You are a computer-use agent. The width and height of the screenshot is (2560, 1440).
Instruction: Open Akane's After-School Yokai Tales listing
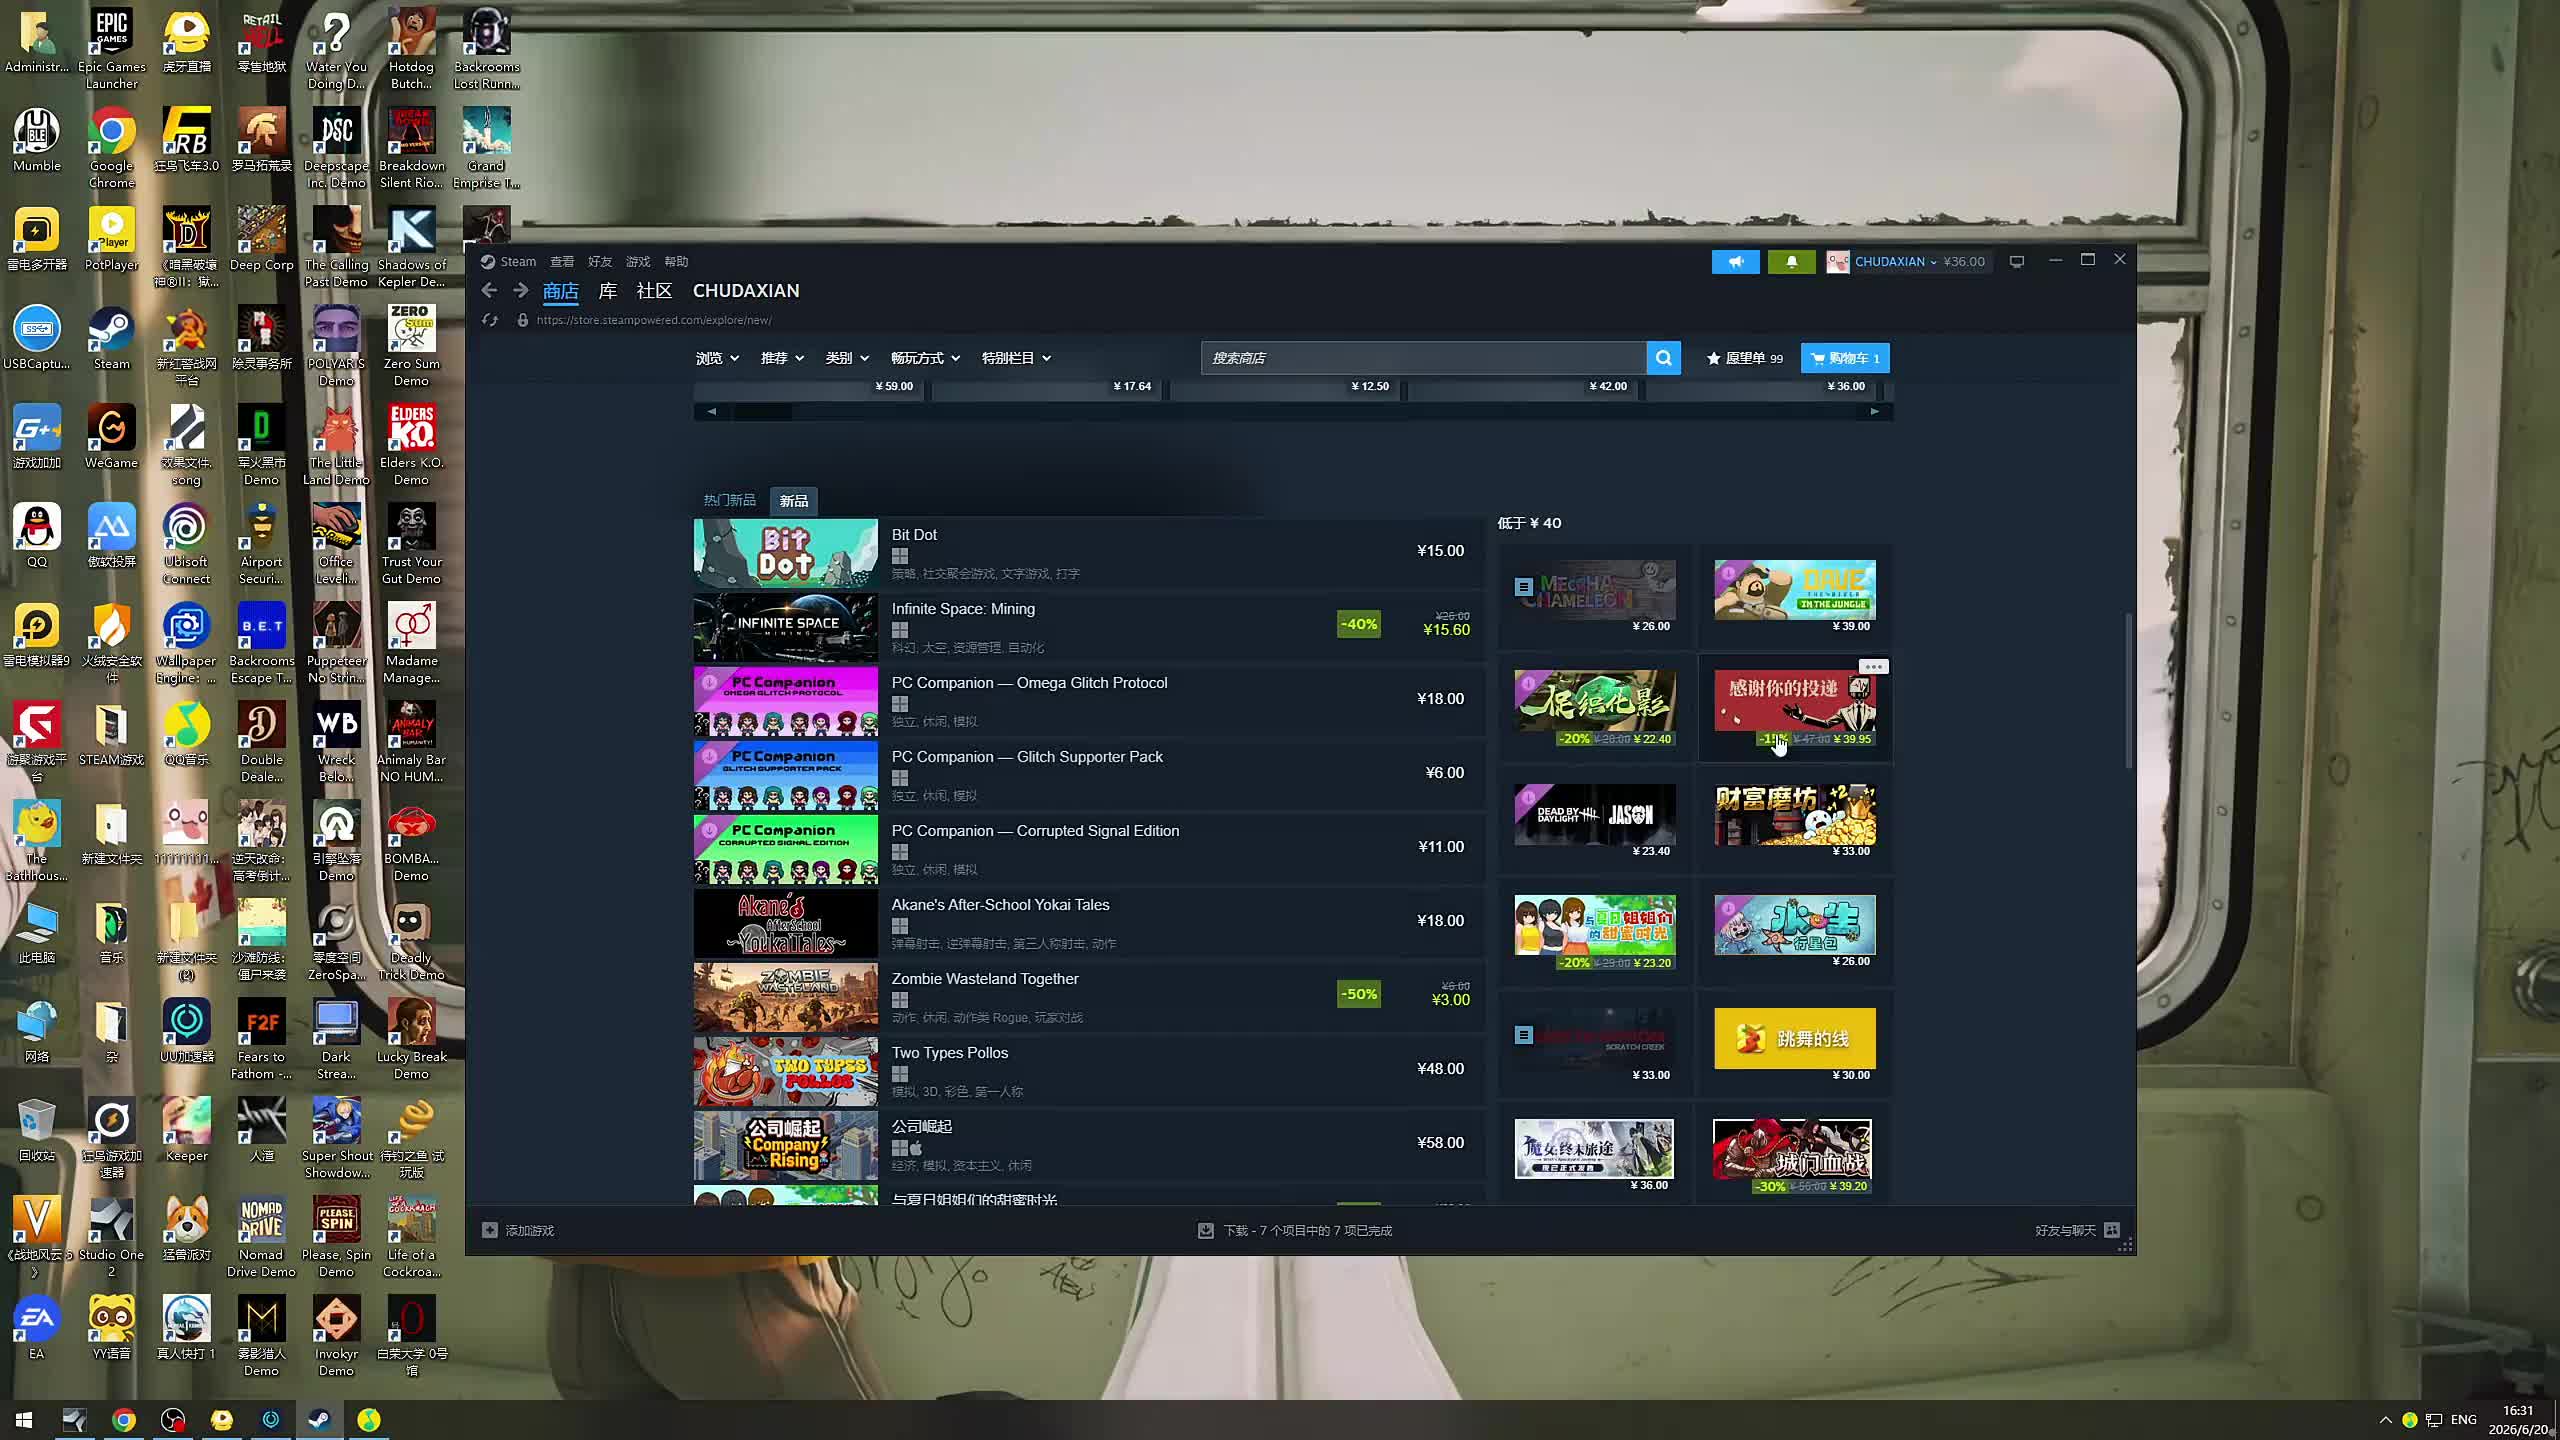click(x=1088, y=923)
